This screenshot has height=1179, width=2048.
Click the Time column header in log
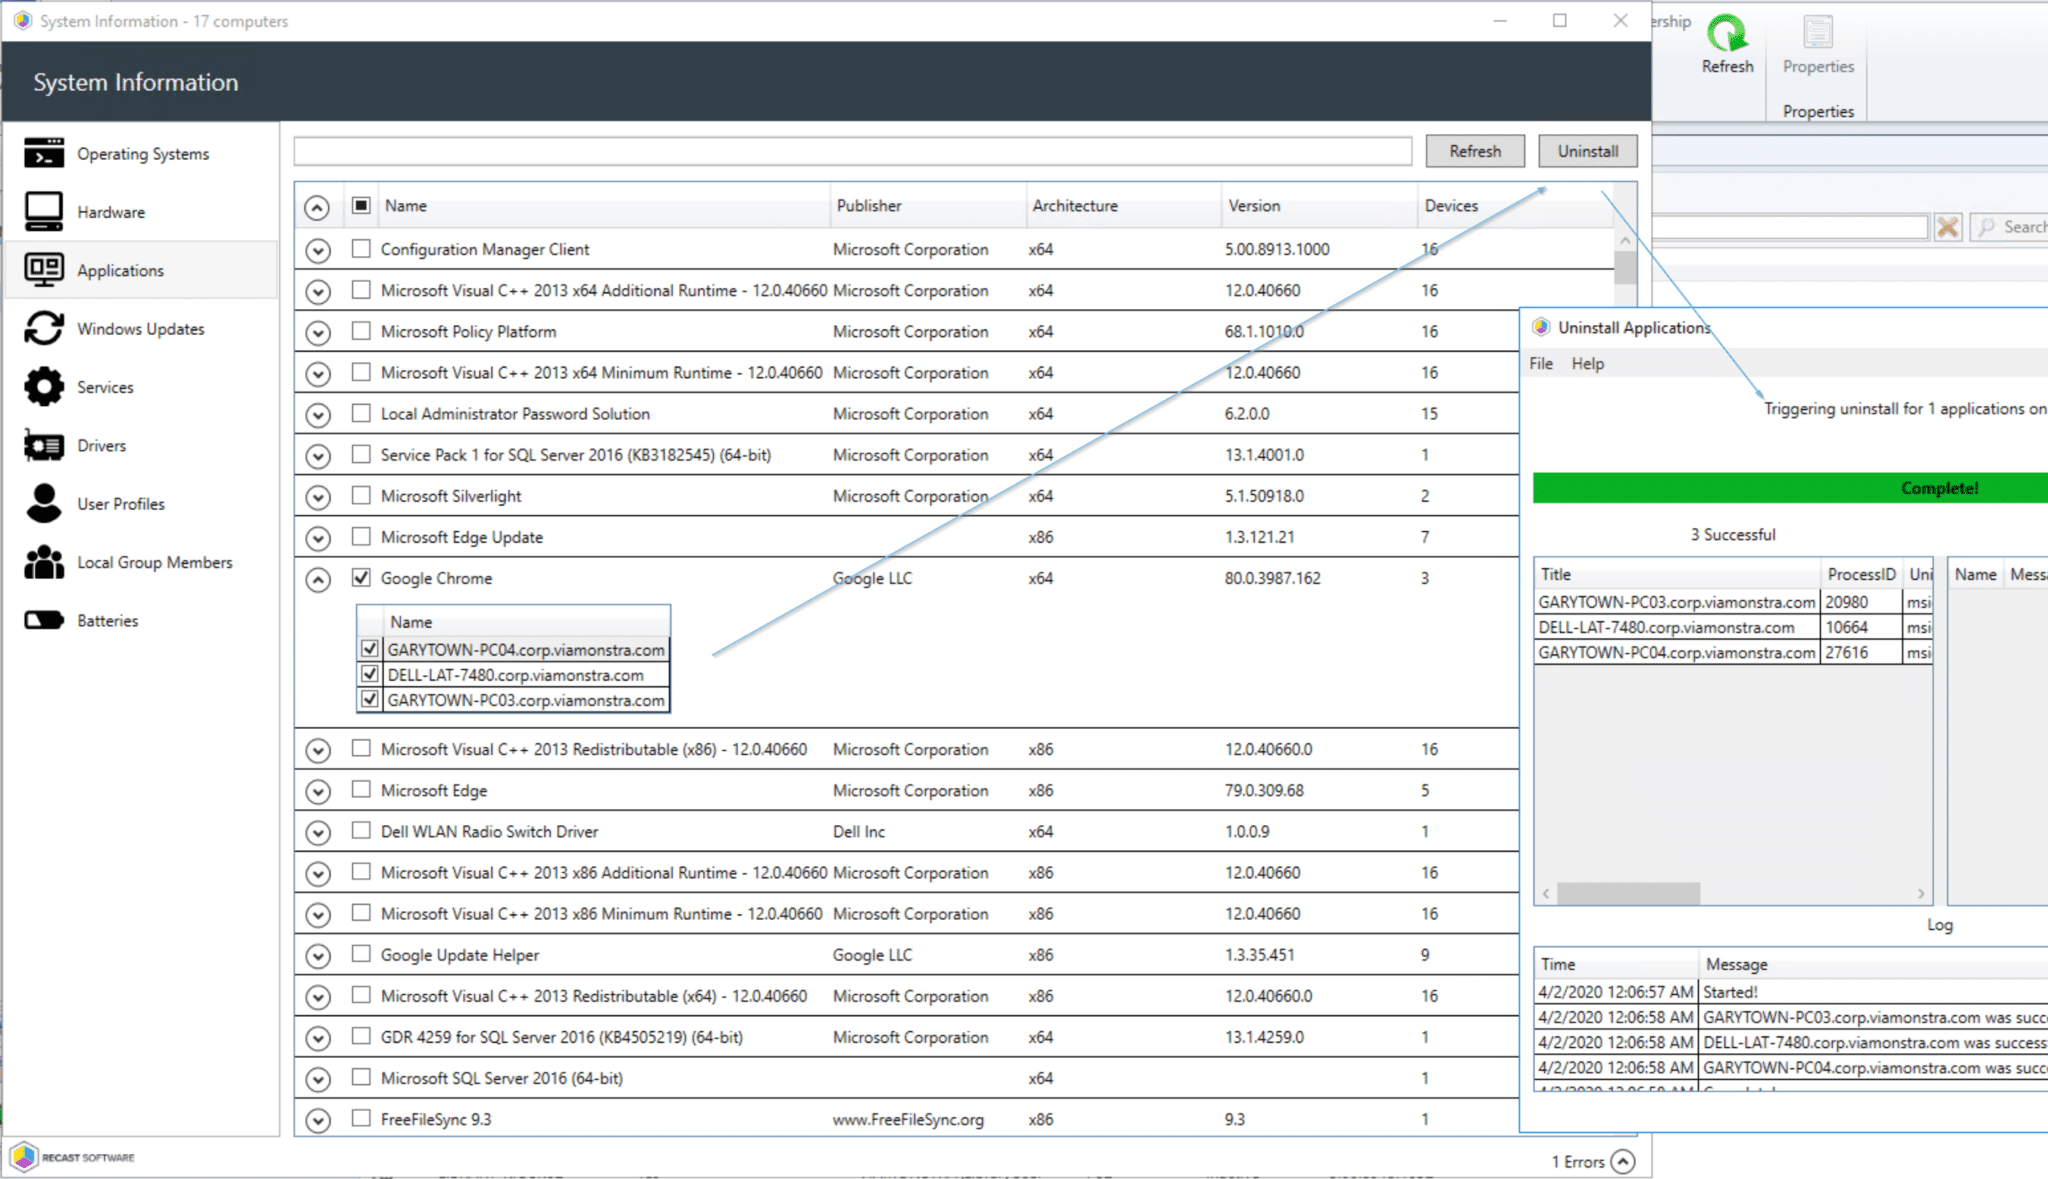1616,964
